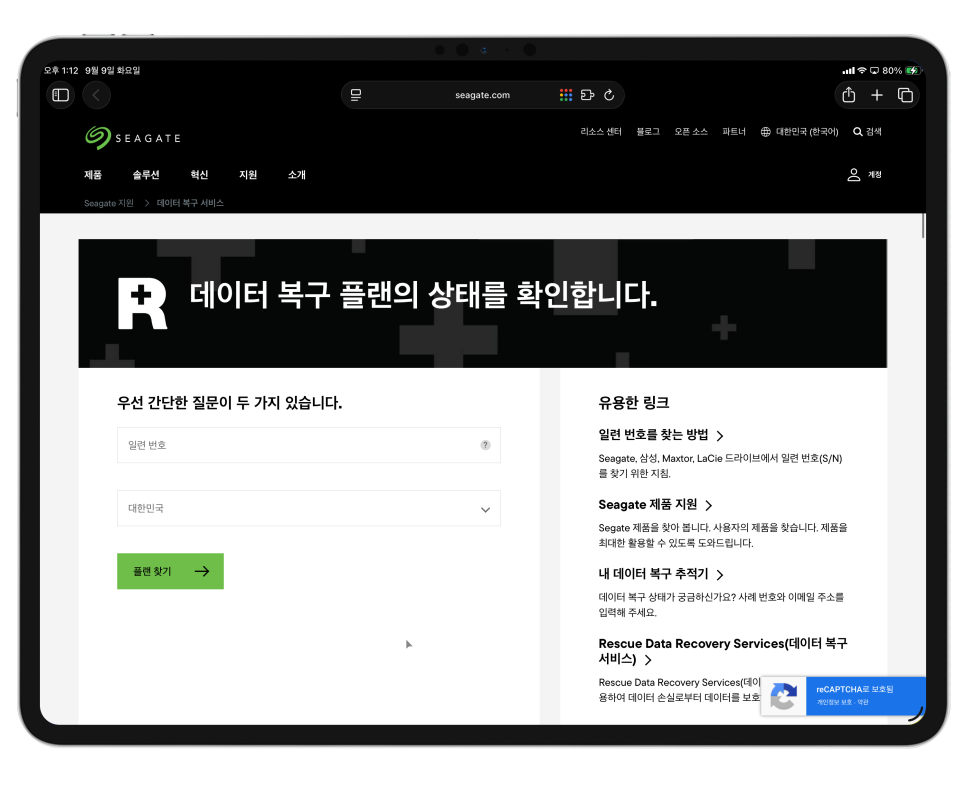Click the reCAPTCHA logo badge

coord(784,696)
